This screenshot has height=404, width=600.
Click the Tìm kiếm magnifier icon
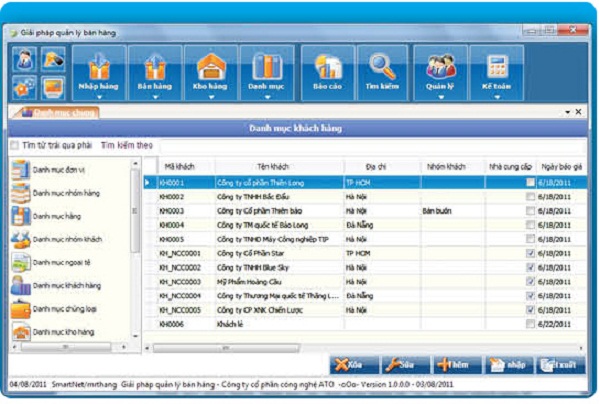pyautogui.click(x=382, y=65)
